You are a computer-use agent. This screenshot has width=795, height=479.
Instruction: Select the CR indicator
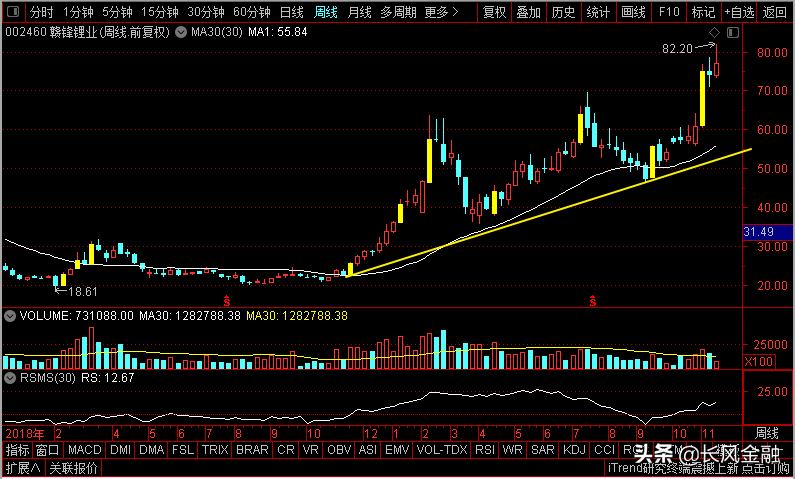pyautogui.click(x=285, y=450)
